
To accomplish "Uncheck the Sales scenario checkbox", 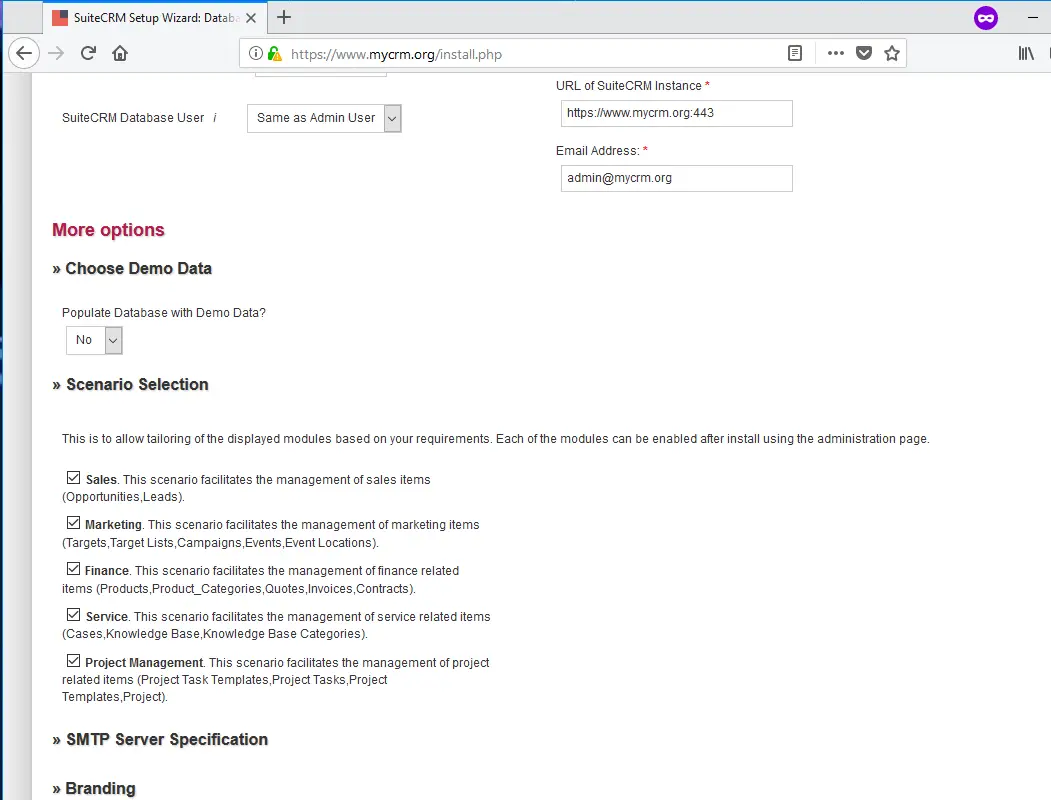I will click(74, 478).
